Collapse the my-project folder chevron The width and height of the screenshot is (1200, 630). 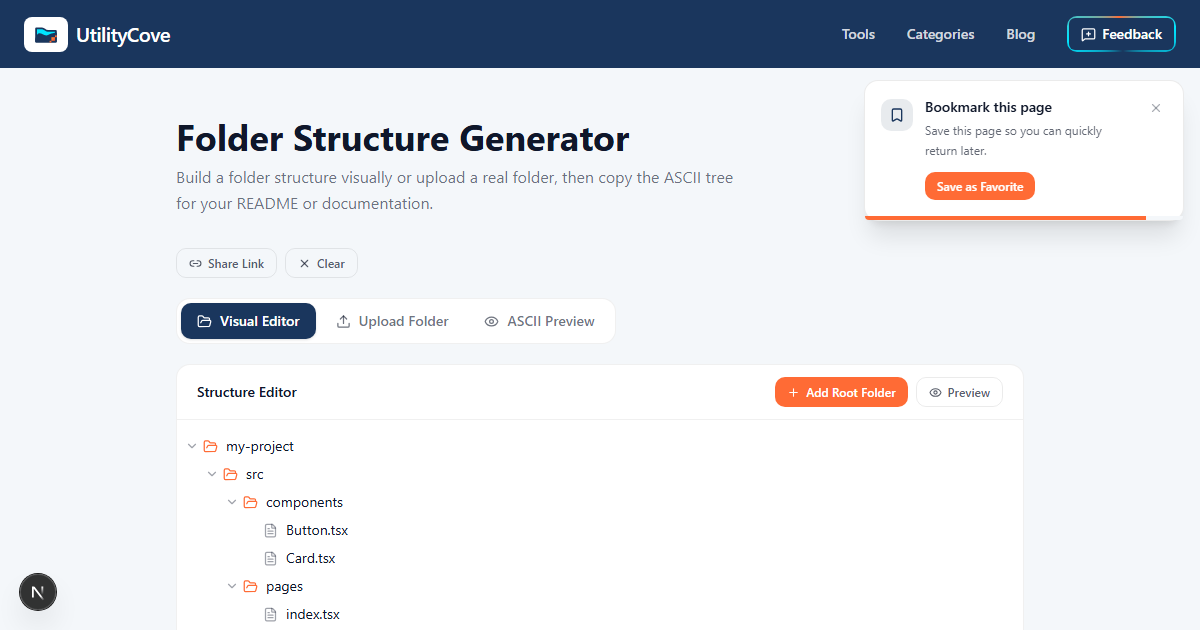click(191, 447)
